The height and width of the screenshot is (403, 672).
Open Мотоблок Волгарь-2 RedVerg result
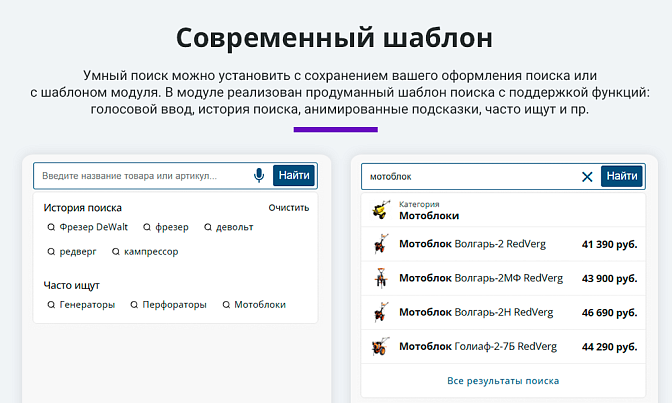click(x=503, y=244)
